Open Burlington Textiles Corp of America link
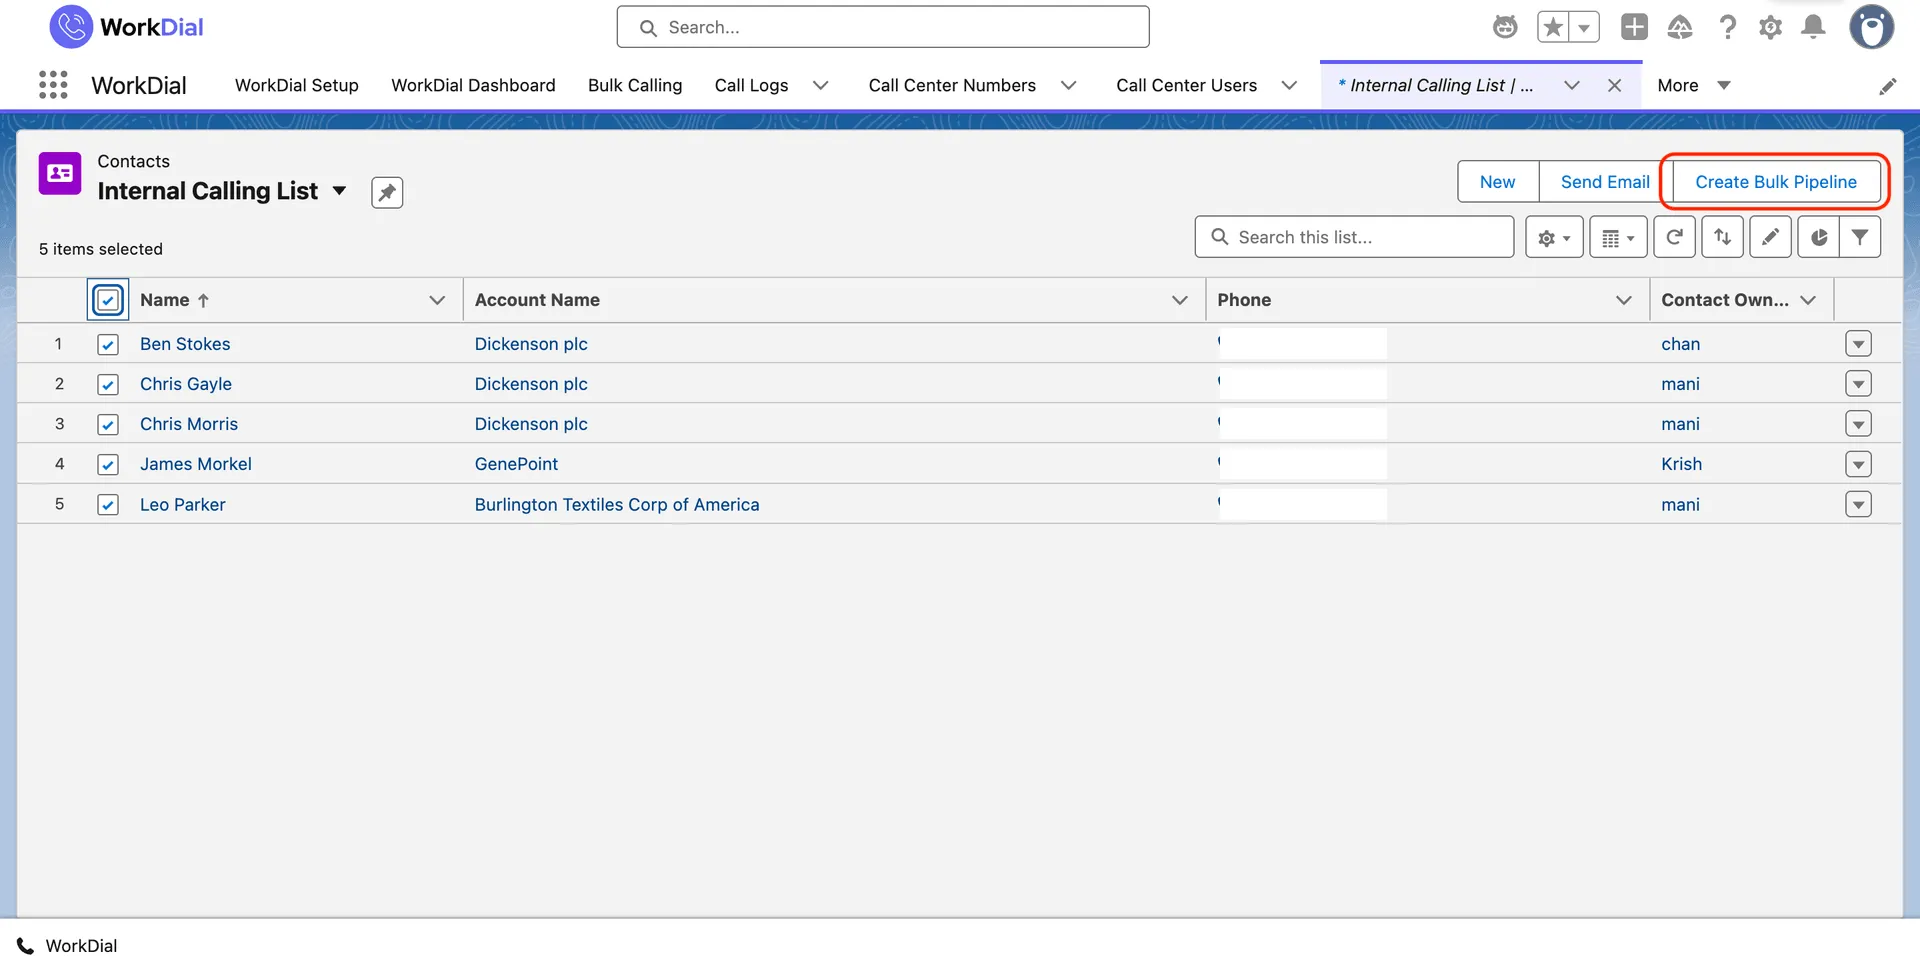 (617, 505)
